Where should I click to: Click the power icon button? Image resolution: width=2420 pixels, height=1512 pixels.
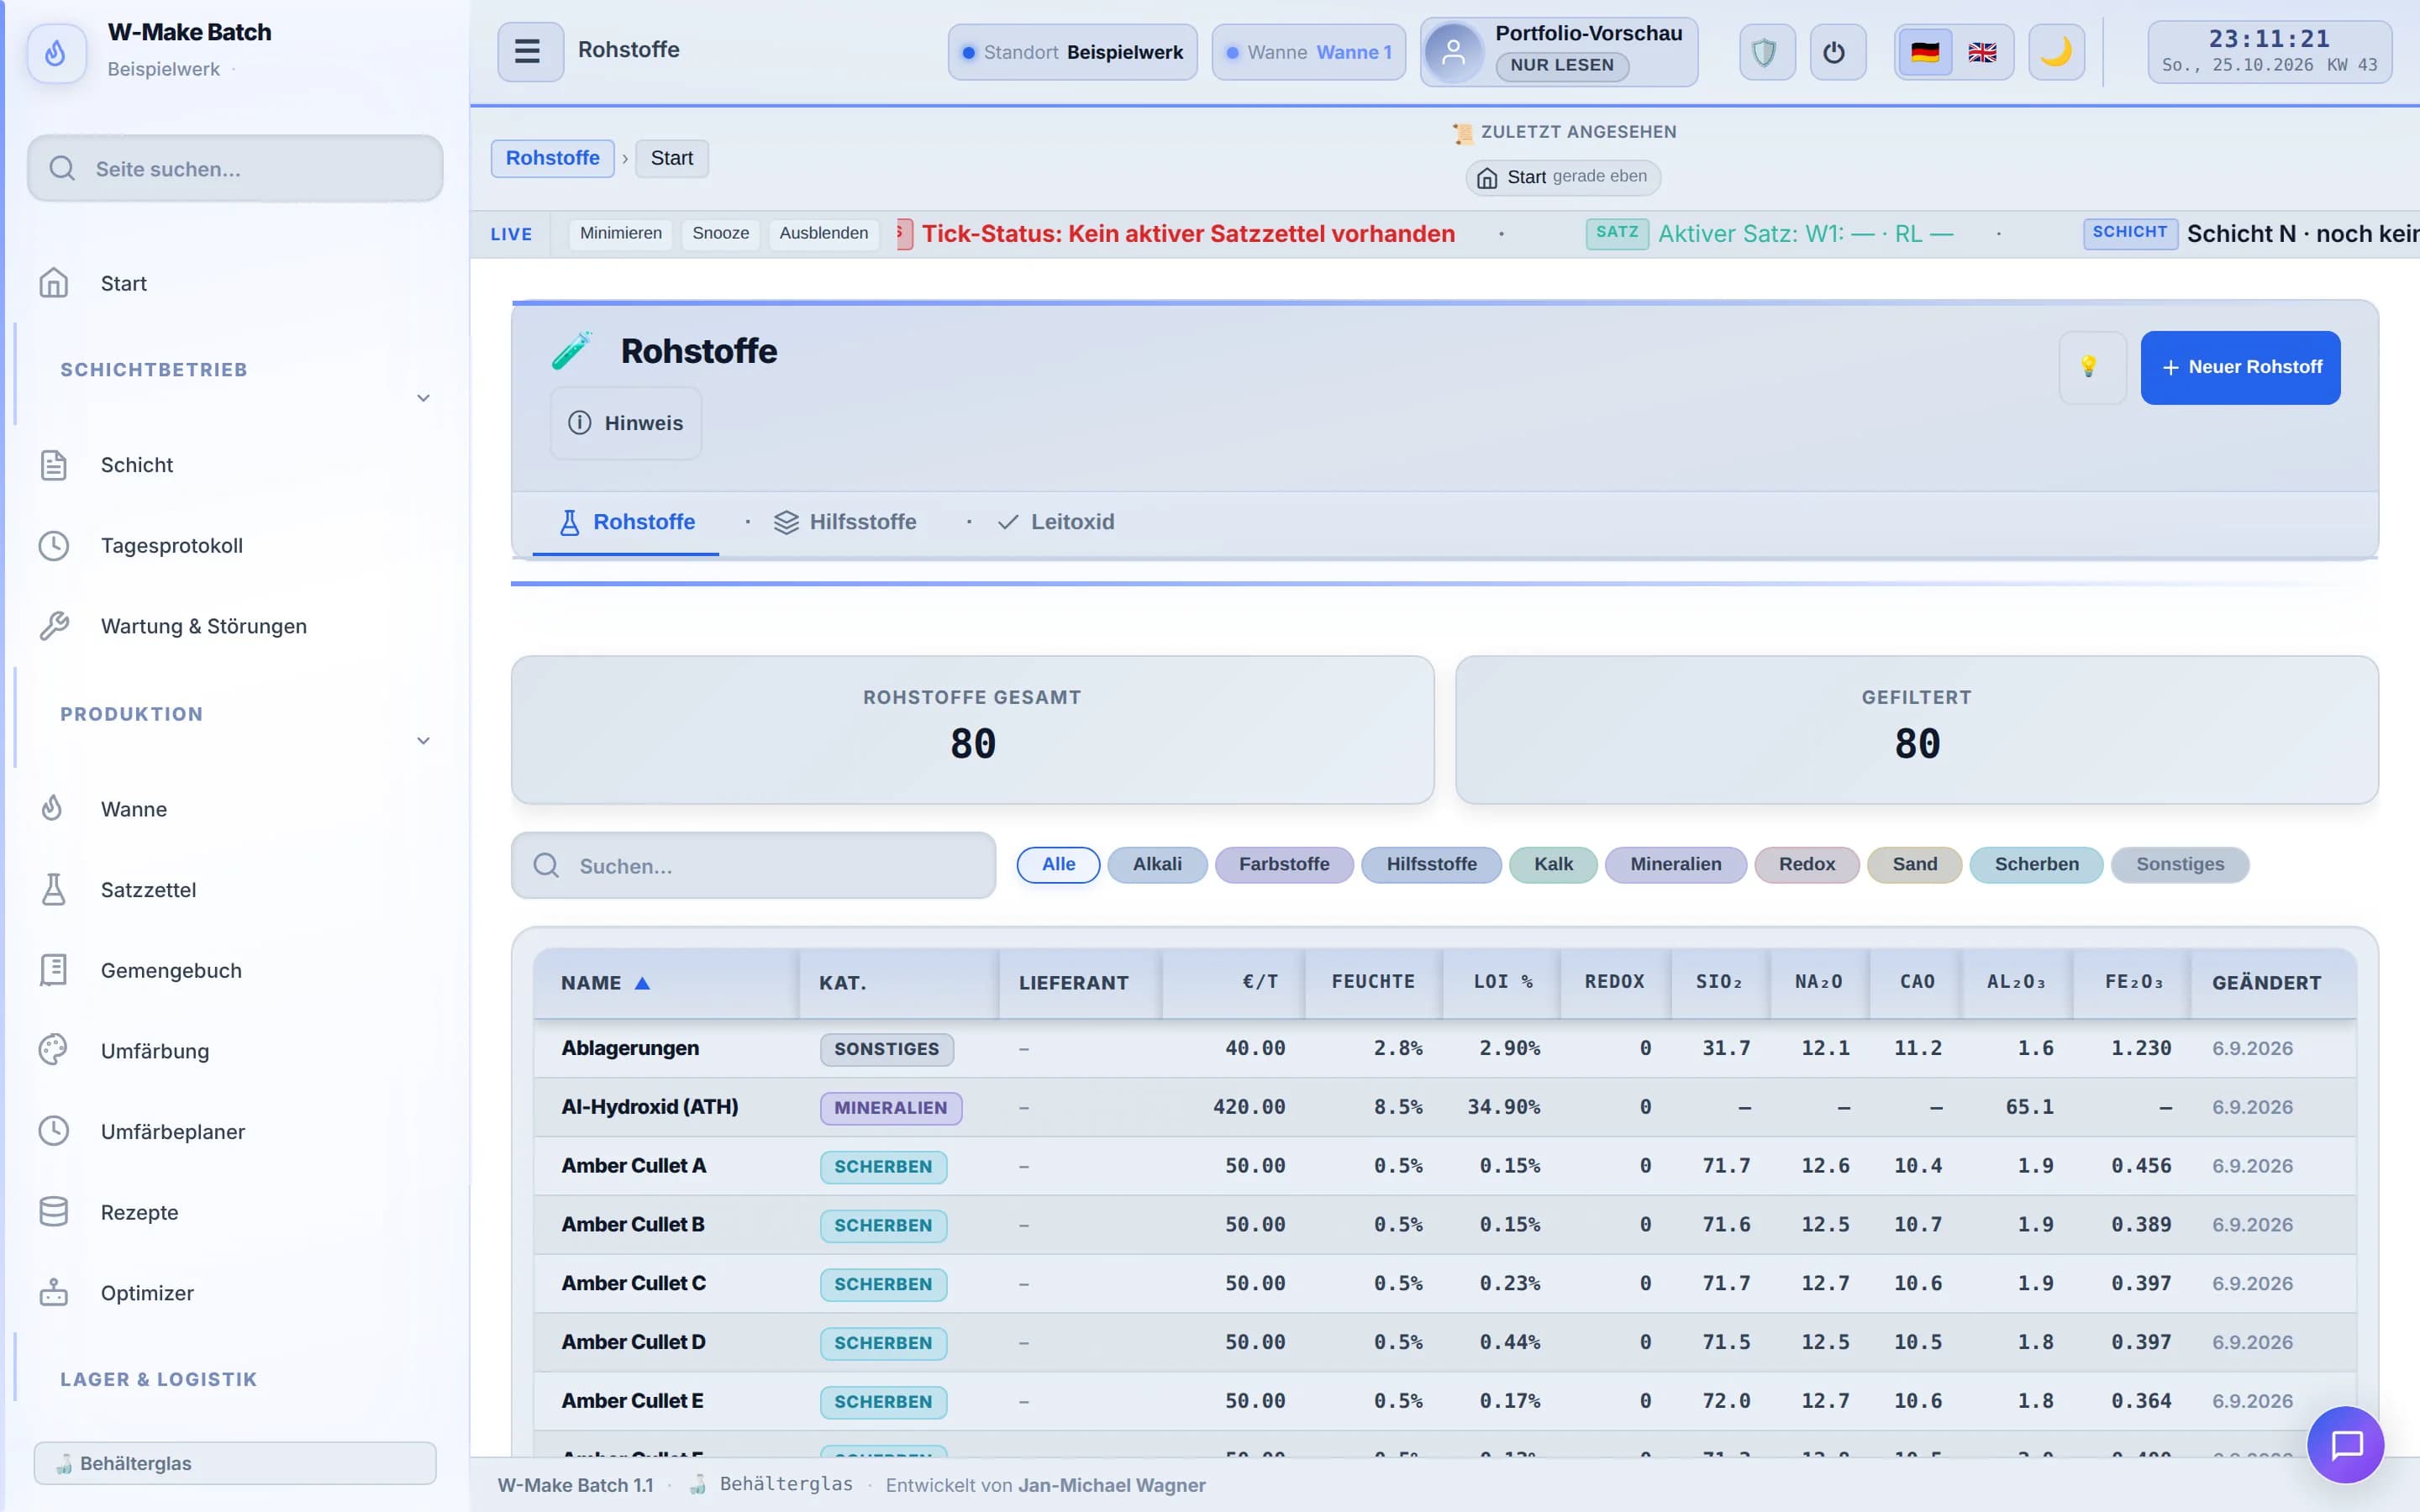click(x=1836, y=52)
